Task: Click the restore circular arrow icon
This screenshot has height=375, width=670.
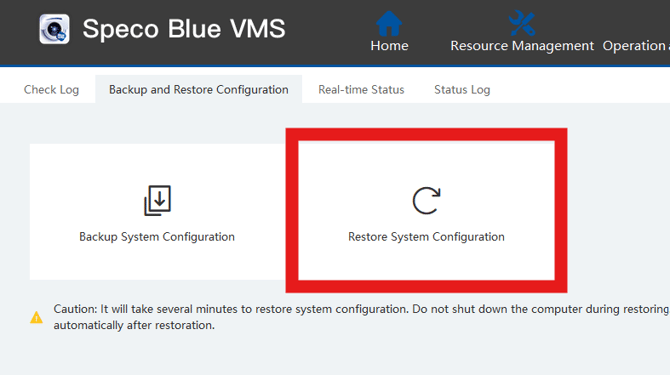Action: click(426, 200)
